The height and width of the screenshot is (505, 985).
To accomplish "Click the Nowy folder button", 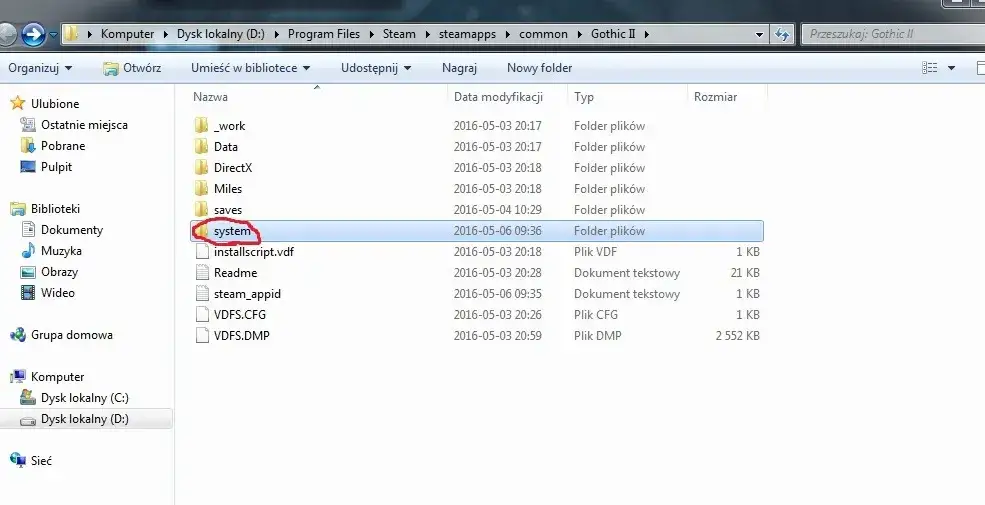I will coord(539,68).
